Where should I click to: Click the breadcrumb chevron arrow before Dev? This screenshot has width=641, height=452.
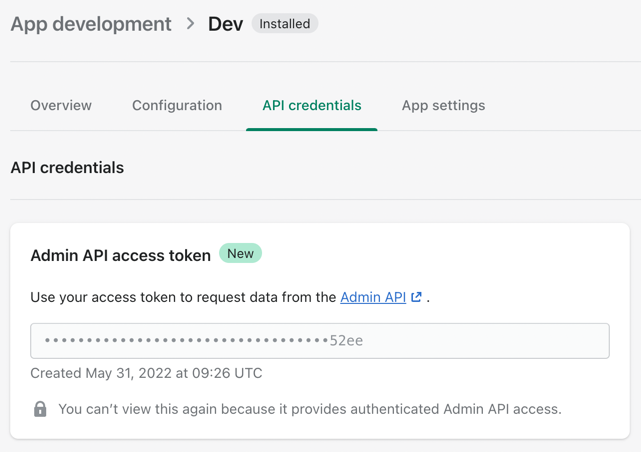pyautogui.click(x=190, y=23)
